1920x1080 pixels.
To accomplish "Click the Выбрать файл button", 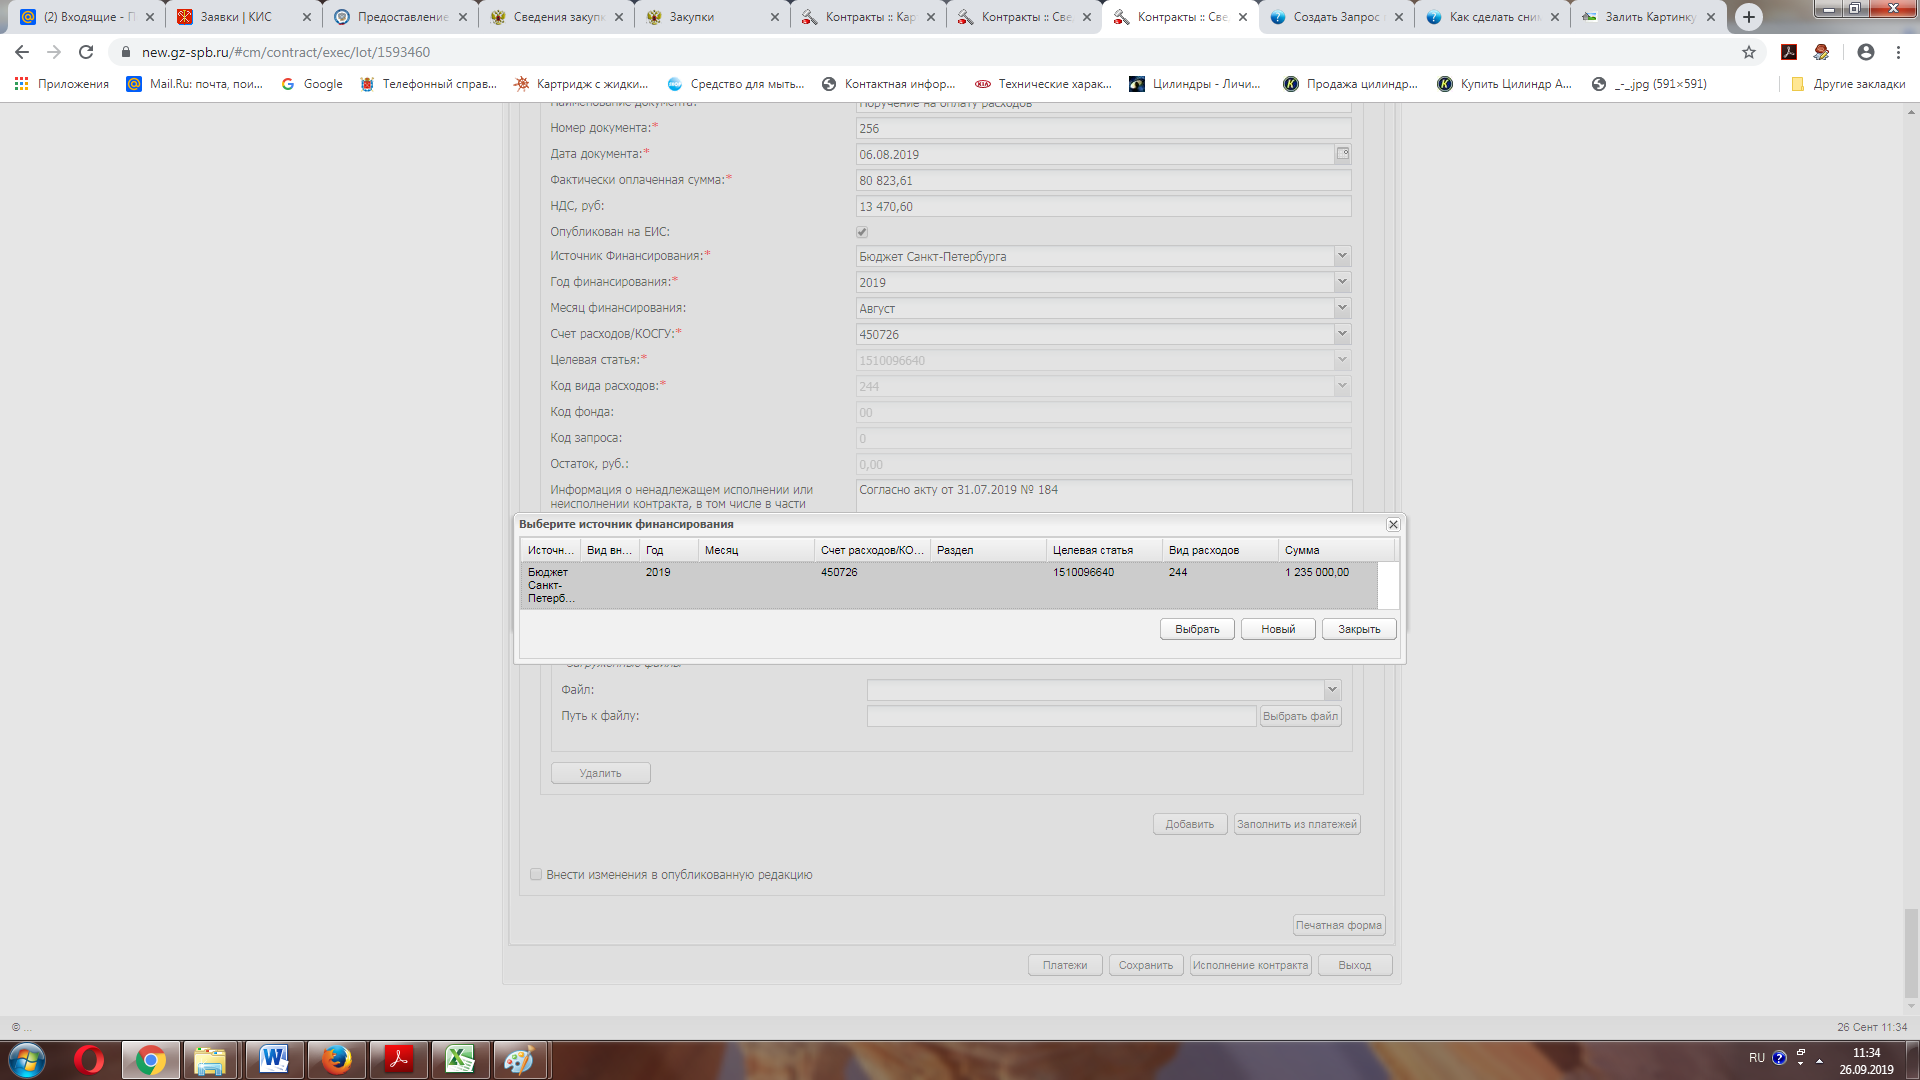I will click(x=1300, y=716).
